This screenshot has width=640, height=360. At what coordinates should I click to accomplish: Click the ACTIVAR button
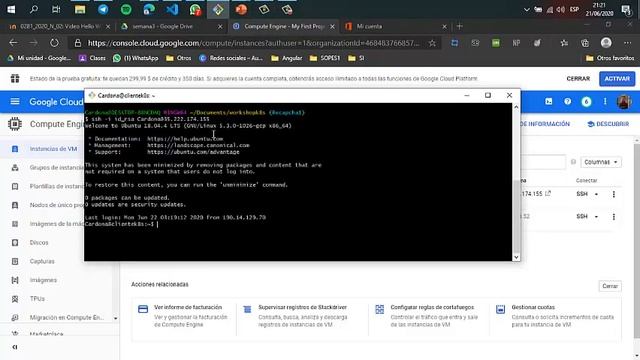pos(617,78)
